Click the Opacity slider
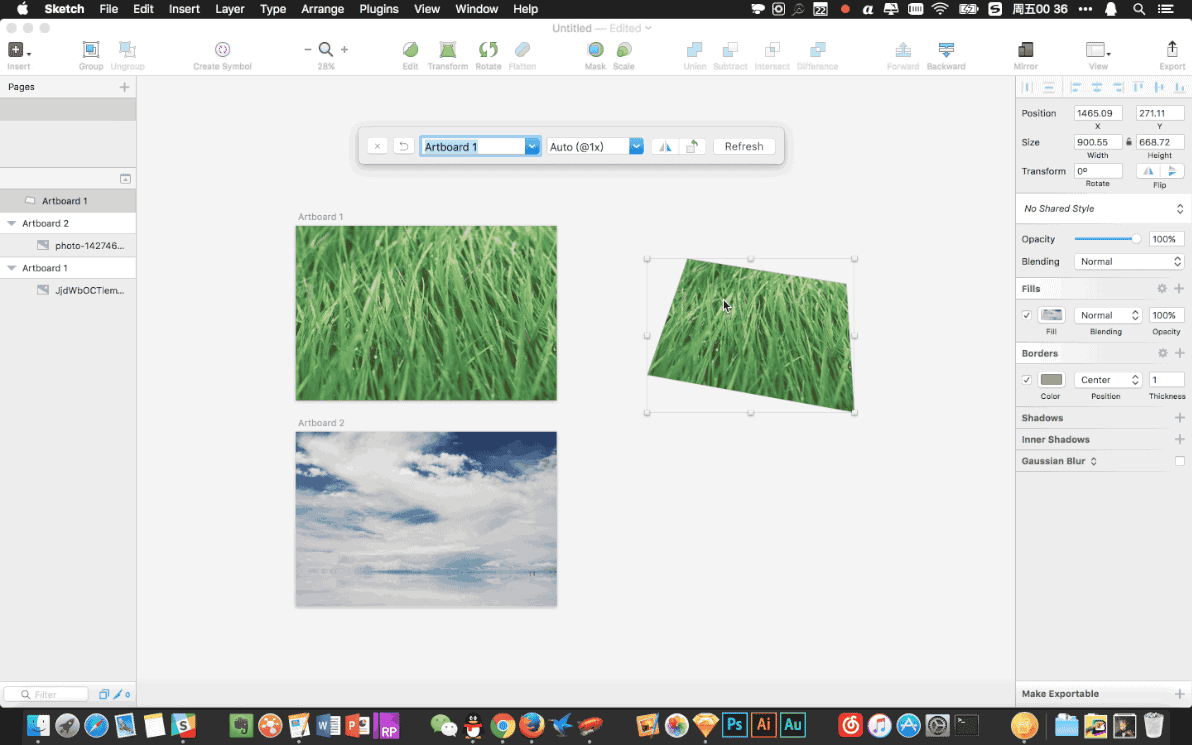 [x=1108, y=239]
